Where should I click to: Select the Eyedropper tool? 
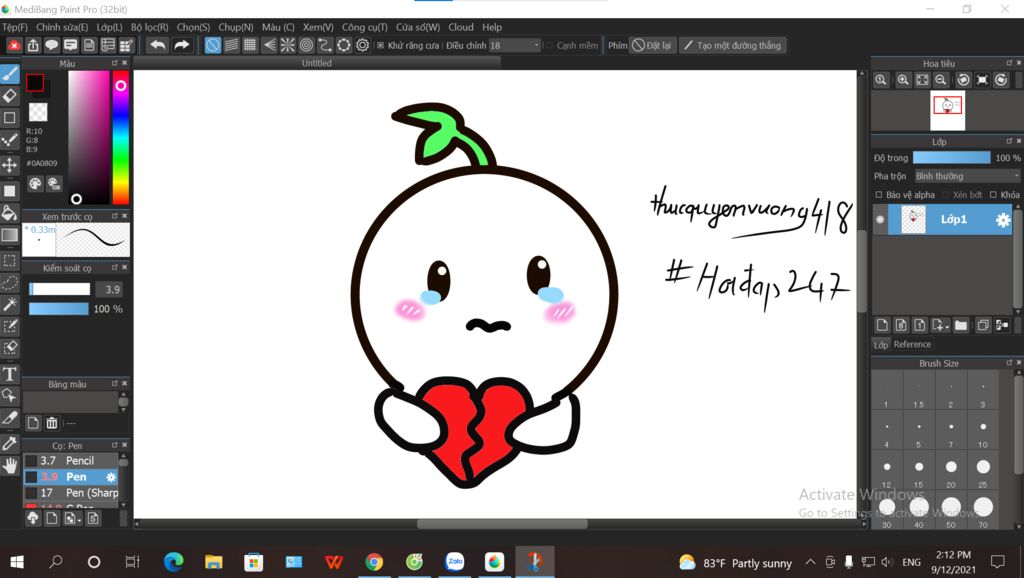click(x=10, y=443)
